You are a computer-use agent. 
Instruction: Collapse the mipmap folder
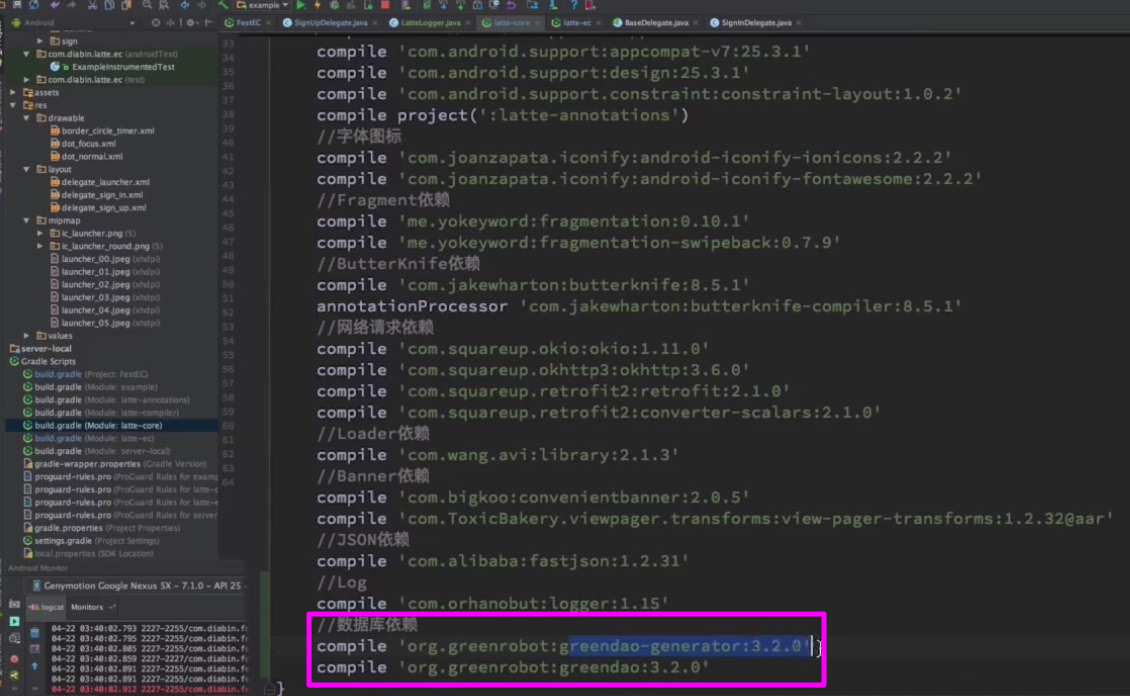click(27, 220)
